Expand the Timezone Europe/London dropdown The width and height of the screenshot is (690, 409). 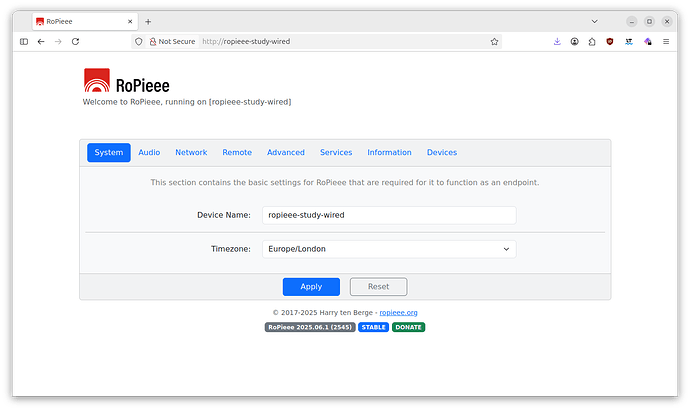[x=389, y=249]
